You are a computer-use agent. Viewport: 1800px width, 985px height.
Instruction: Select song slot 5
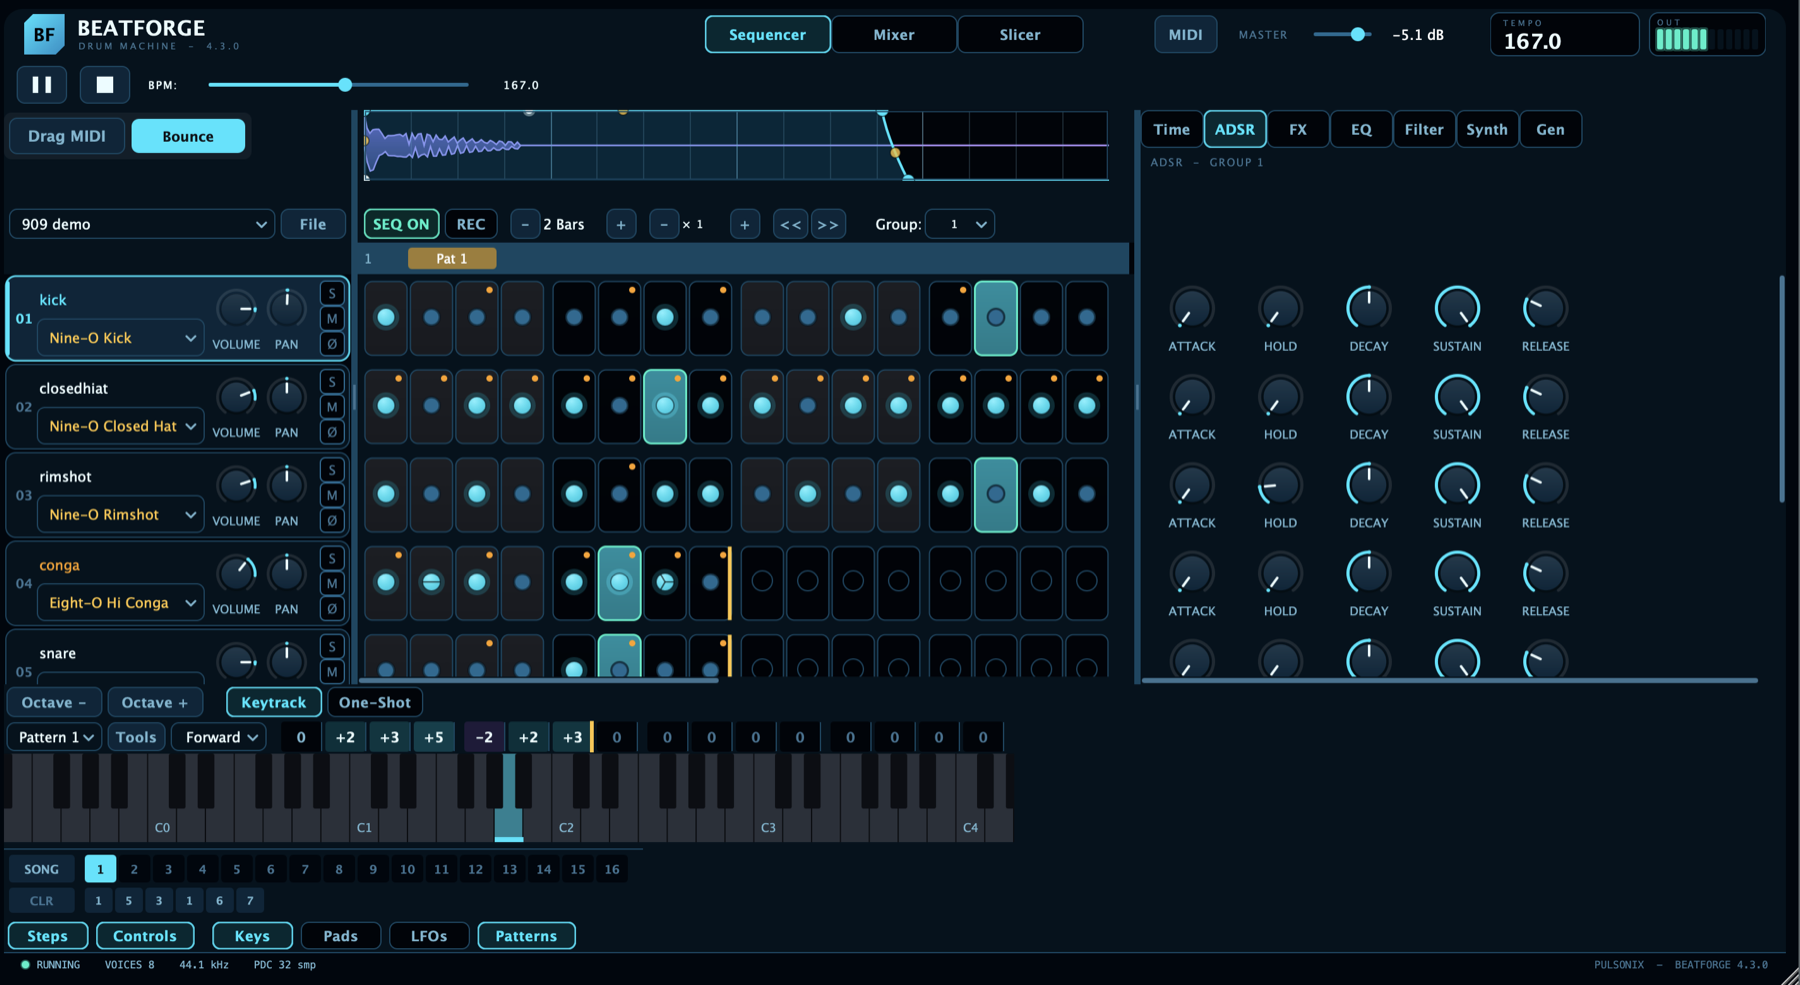pyautogui.click(x=237, y=869)
